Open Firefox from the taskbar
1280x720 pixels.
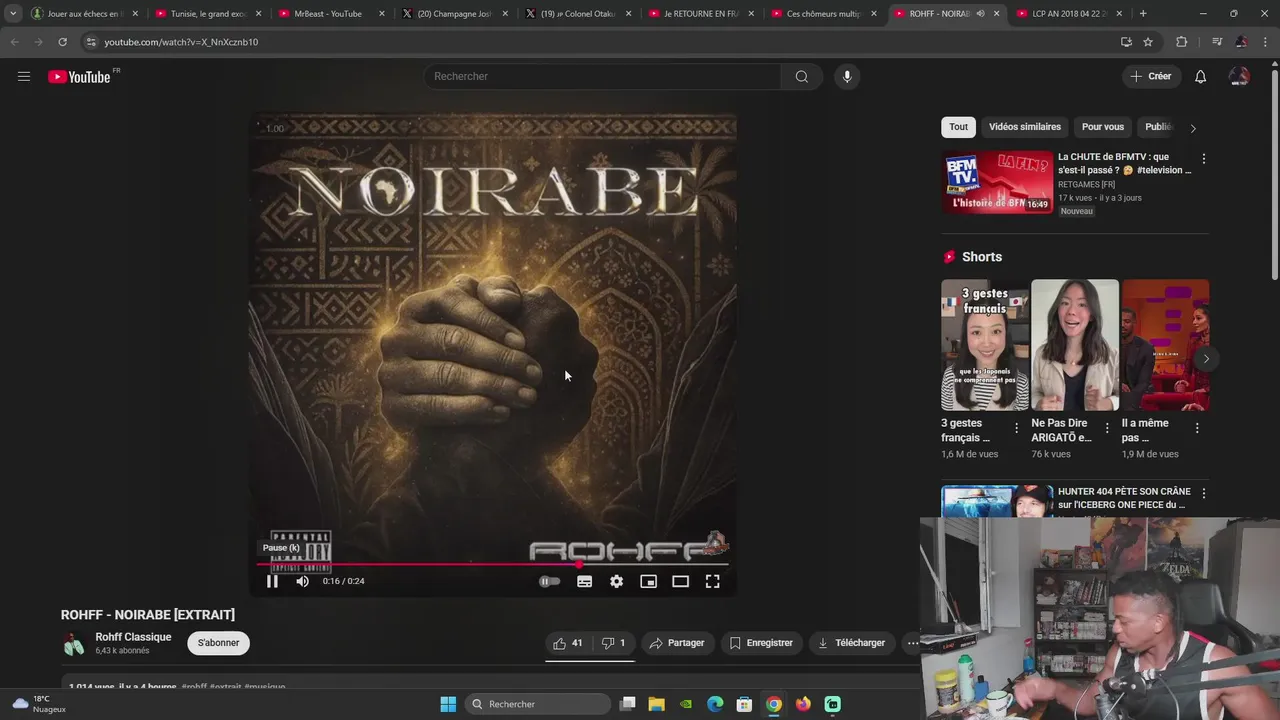point(803,704)
